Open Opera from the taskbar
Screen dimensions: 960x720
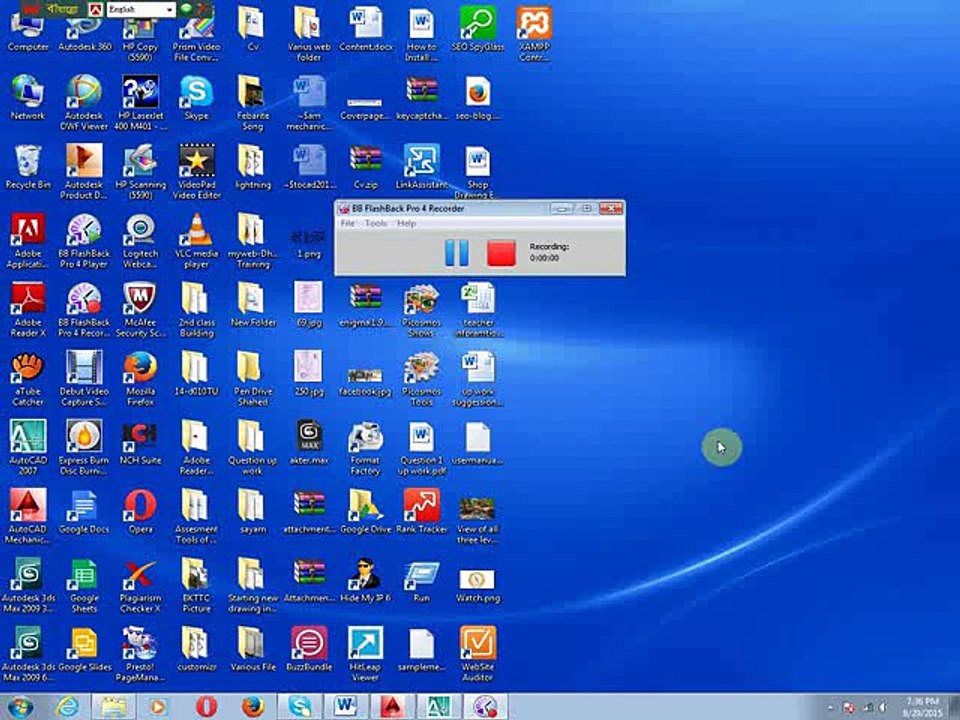[206, 707]
